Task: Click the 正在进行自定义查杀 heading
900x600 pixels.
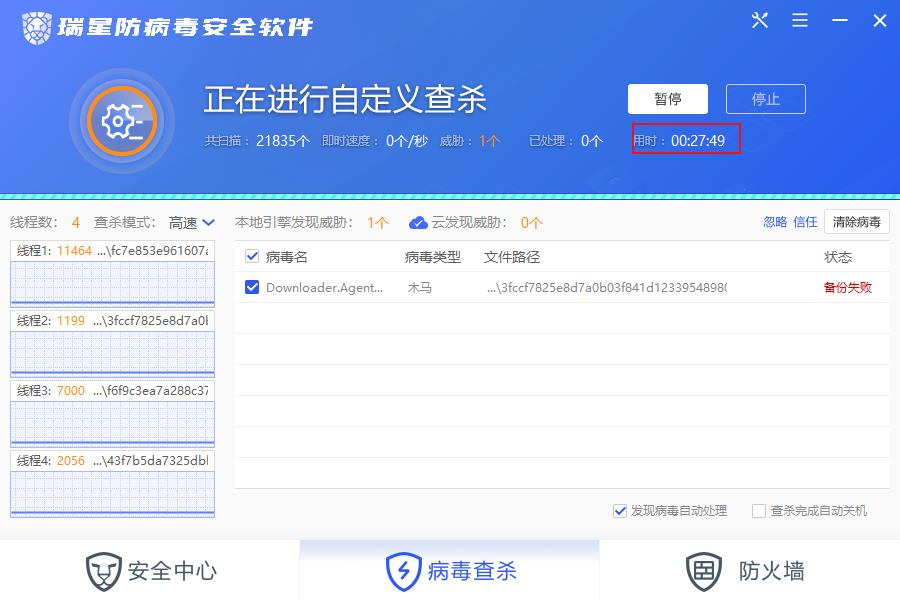Action: [x=345, y=99]
